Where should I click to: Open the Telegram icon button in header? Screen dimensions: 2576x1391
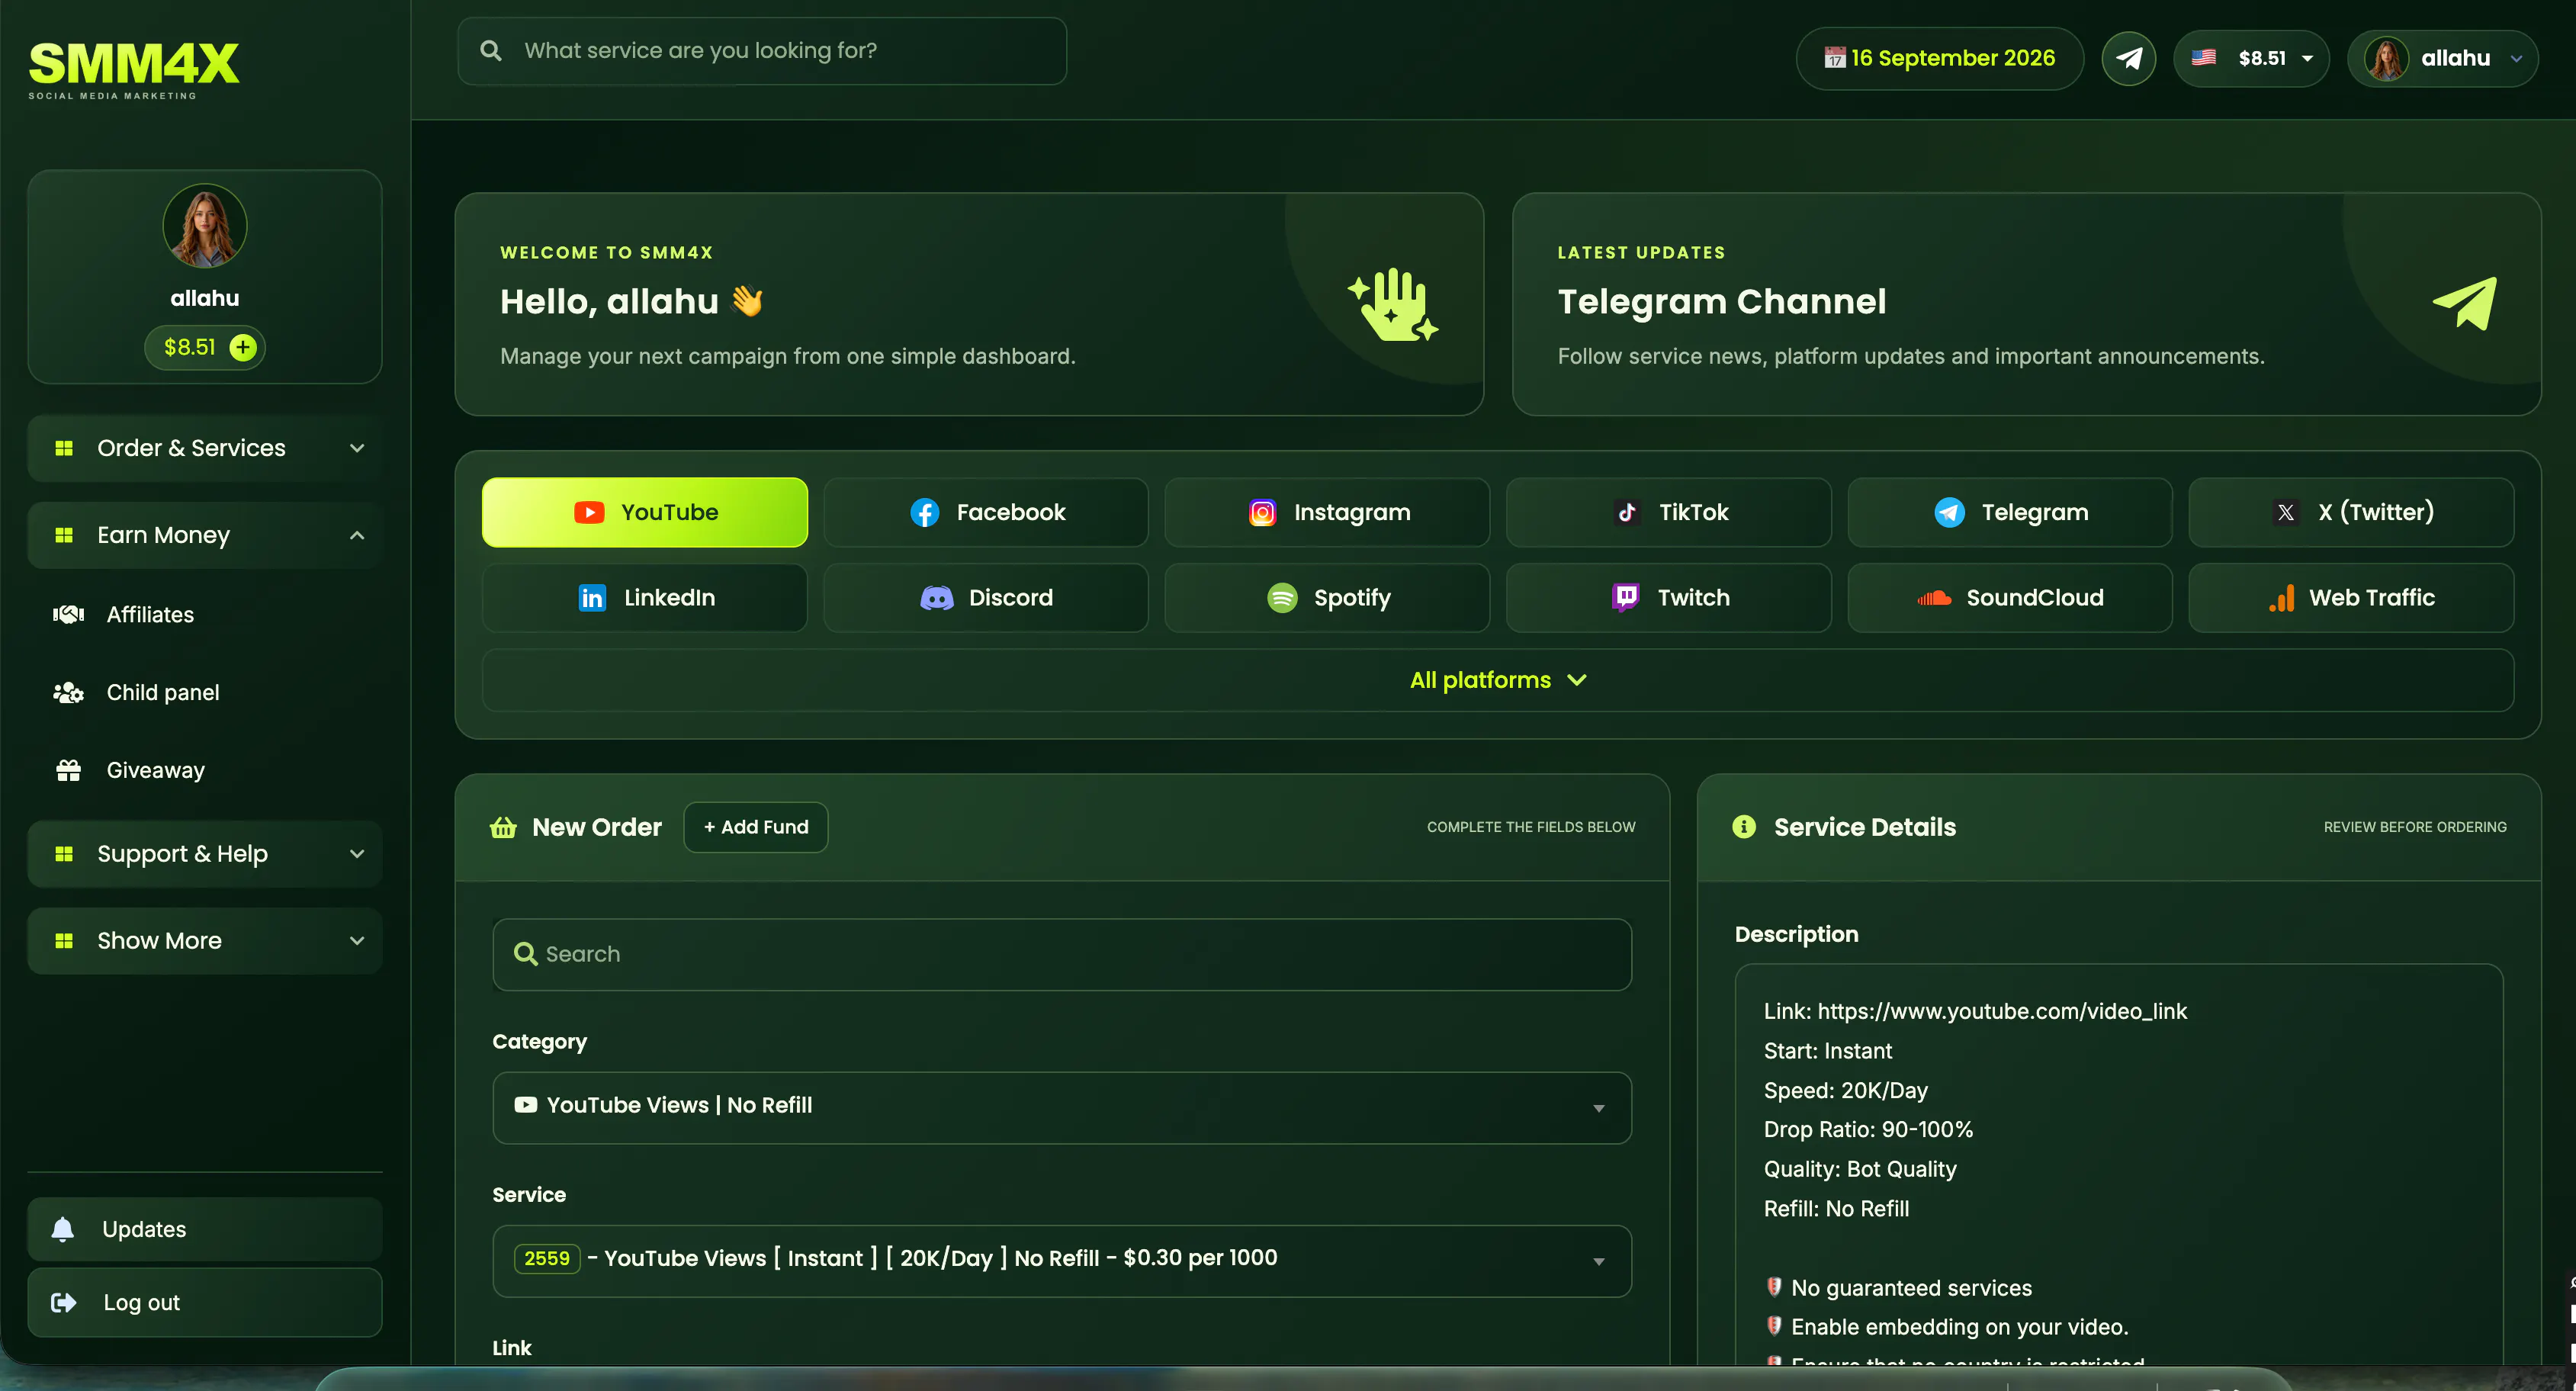coord(2128,58)
